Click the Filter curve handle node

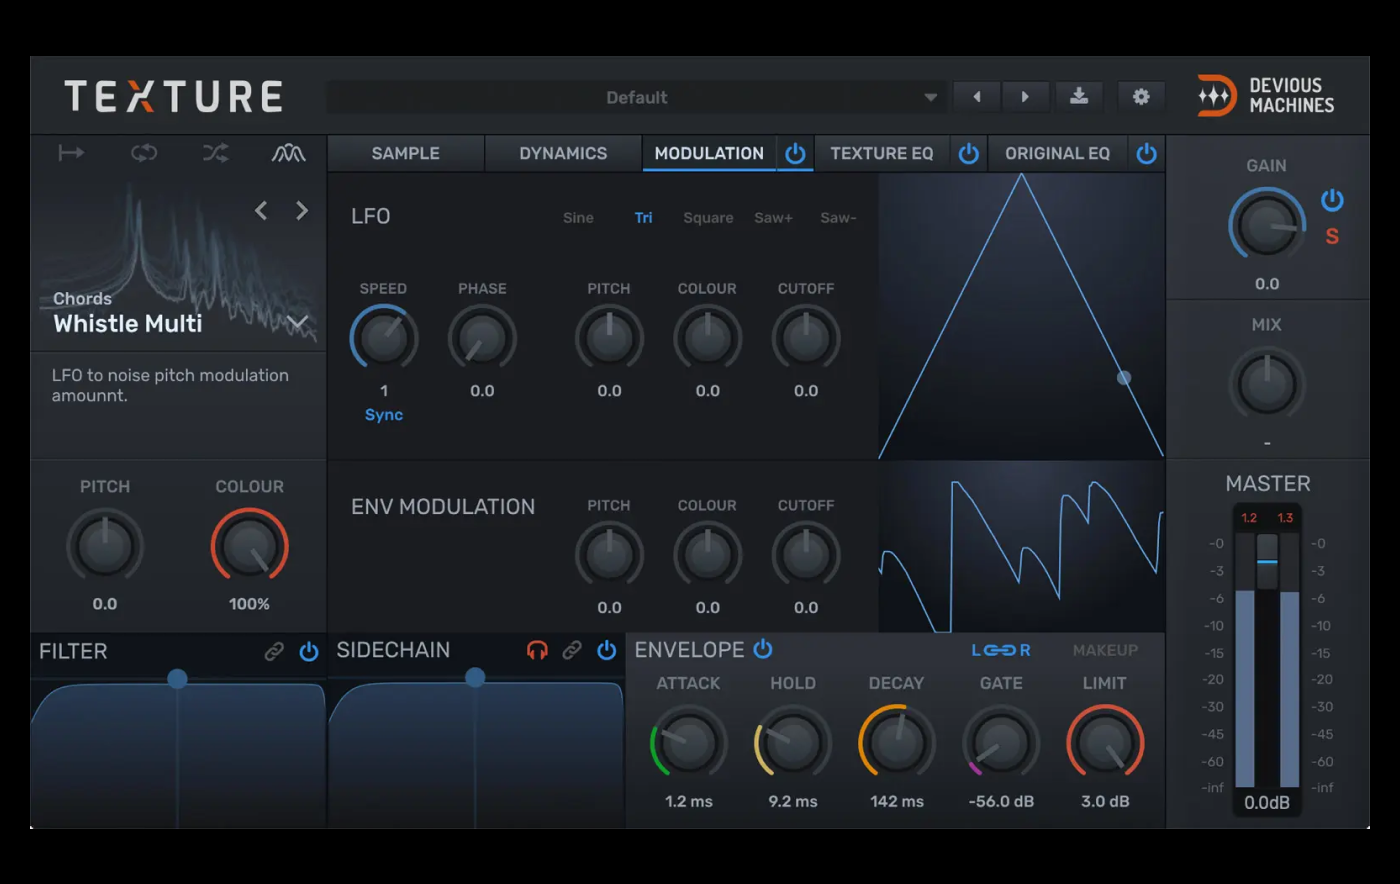(x=177, y=679)
